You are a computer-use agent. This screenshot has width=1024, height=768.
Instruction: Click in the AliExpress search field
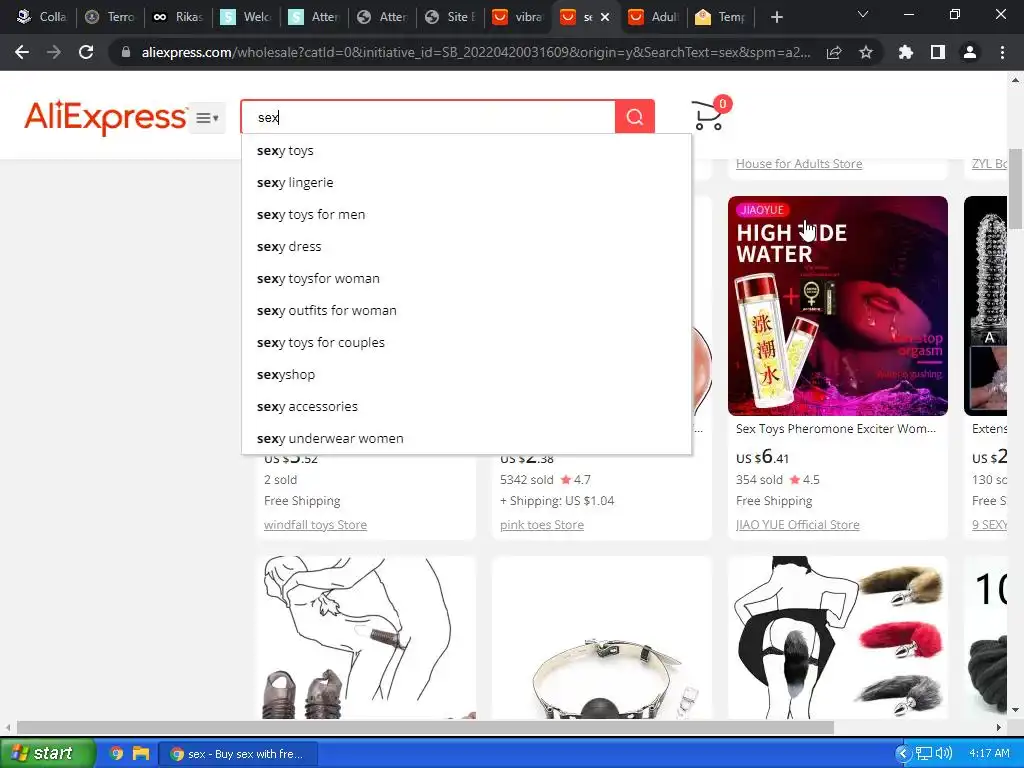[428, 117]
